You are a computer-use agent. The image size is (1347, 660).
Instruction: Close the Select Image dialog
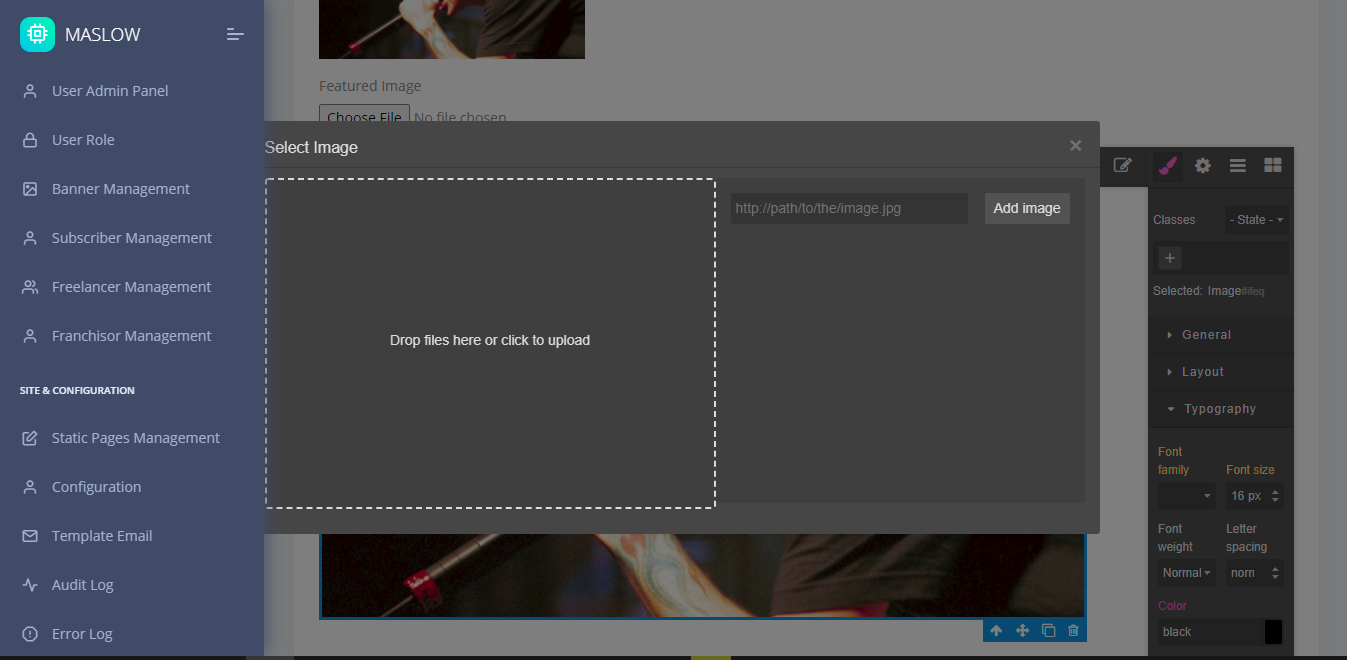[1075, 146]
